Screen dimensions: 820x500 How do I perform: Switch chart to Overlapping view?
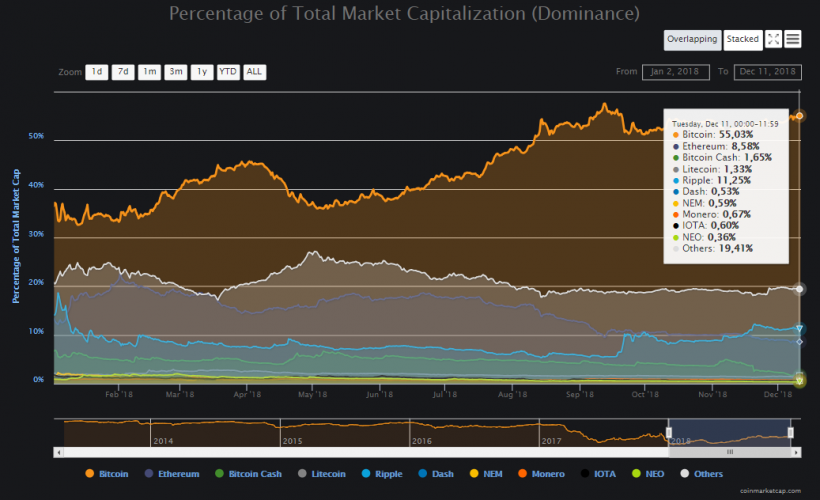coord(691,39)
